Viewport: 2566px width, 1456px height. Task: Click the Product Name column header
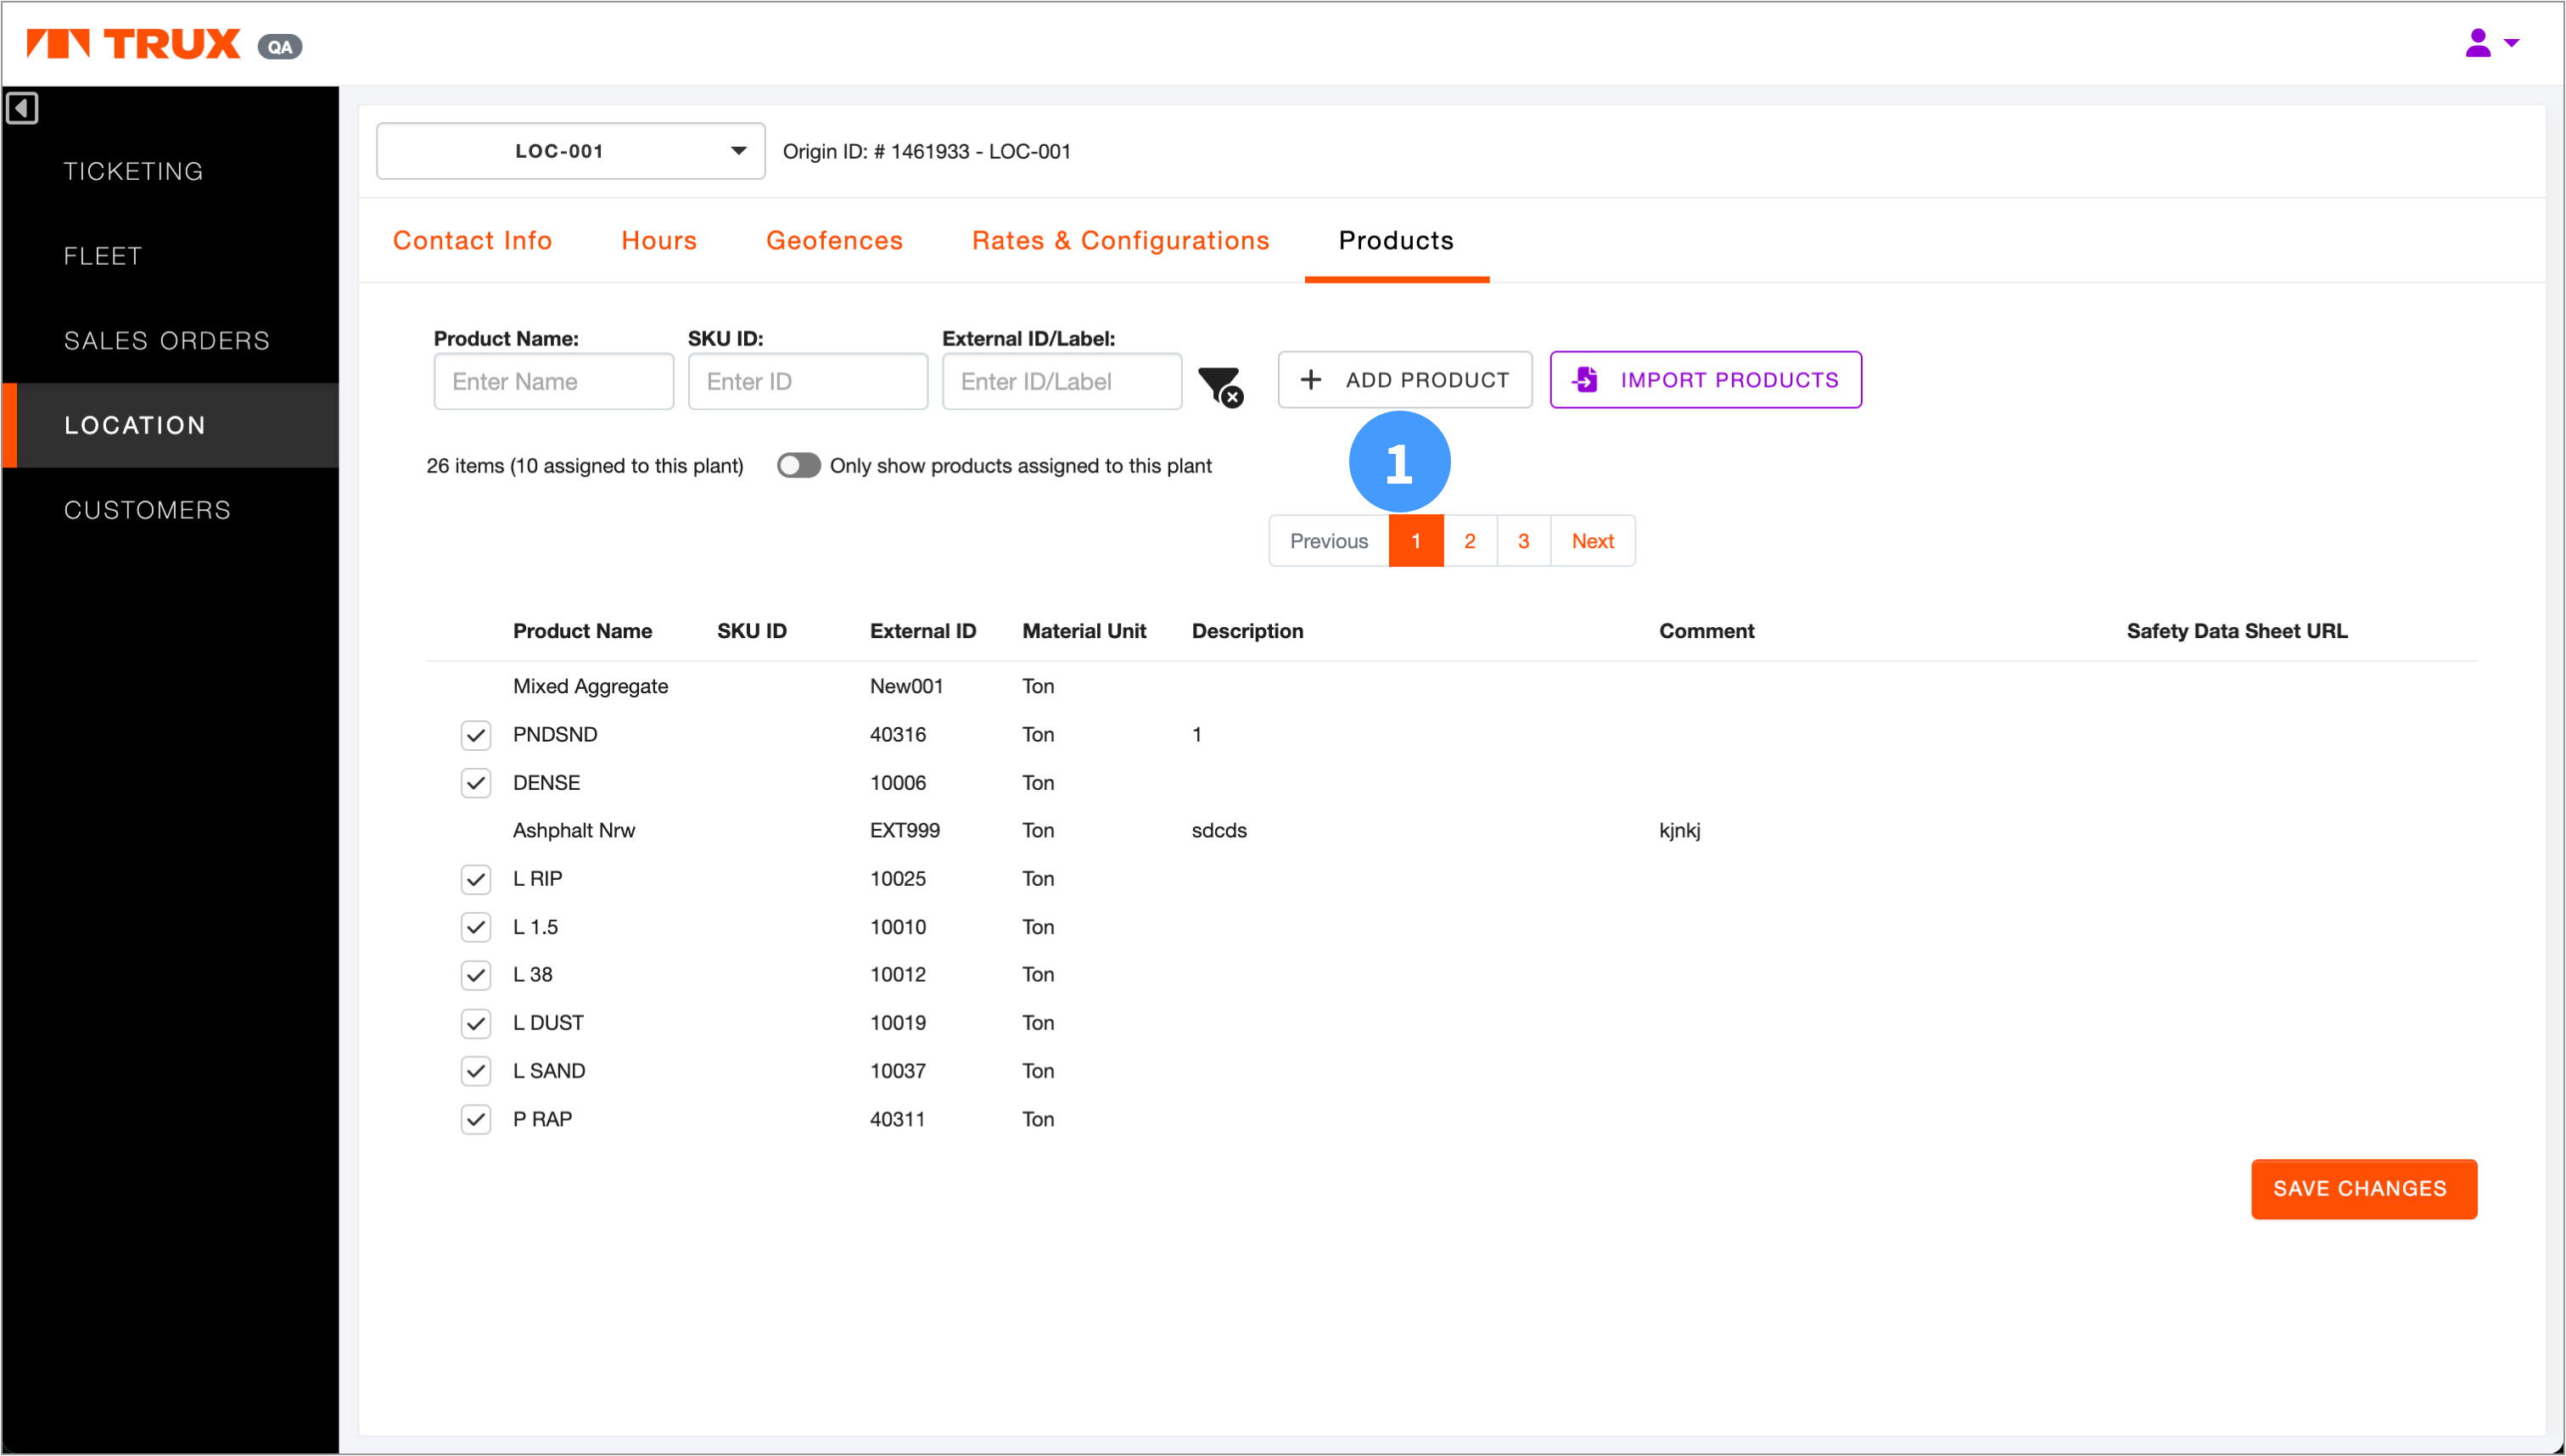tap(582, 631)
